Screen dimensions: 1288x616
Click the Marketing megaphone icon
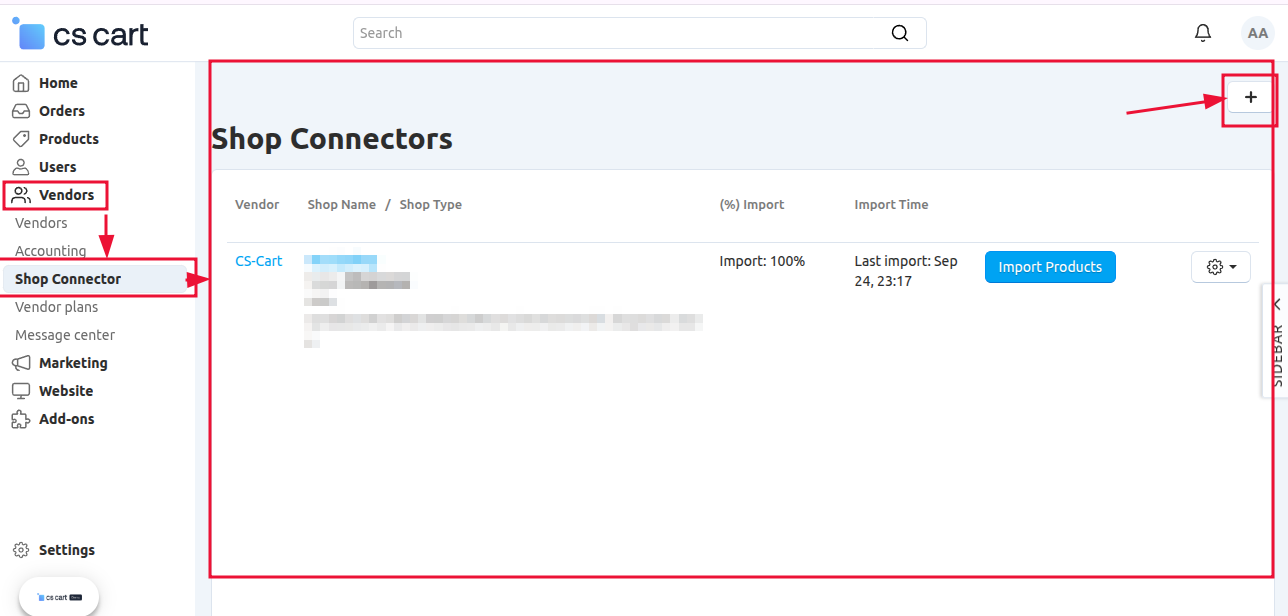[x=21, y=363]
